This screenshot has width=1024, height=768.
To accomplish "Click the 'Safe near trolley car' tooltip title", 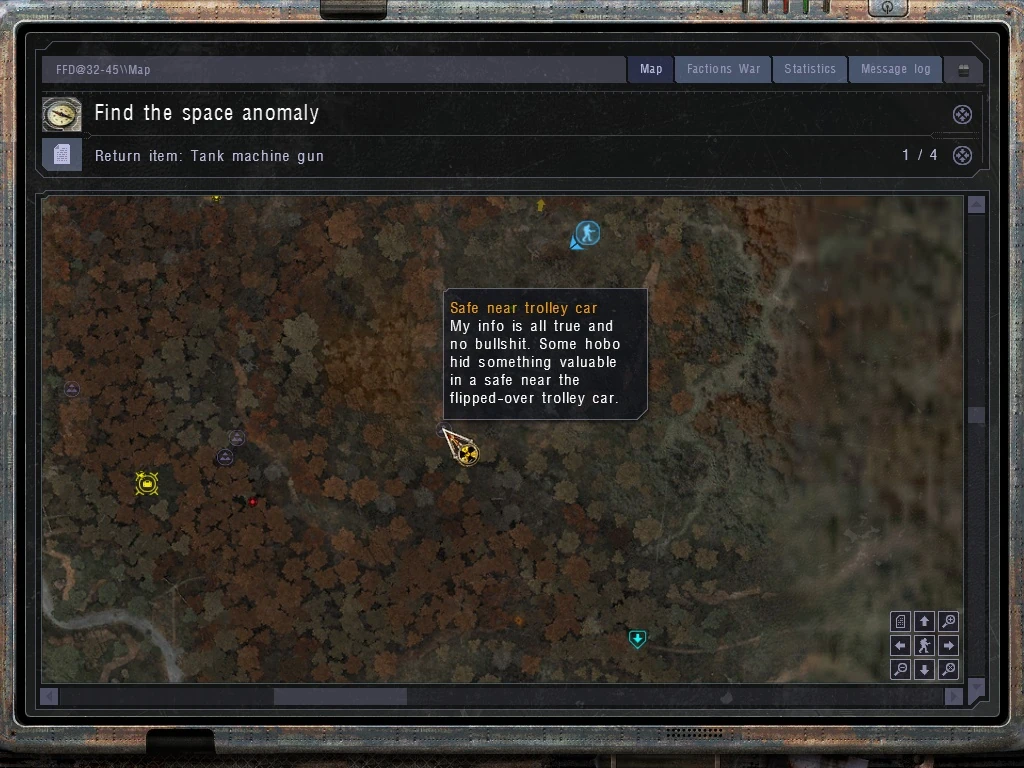I will [524, 308].
